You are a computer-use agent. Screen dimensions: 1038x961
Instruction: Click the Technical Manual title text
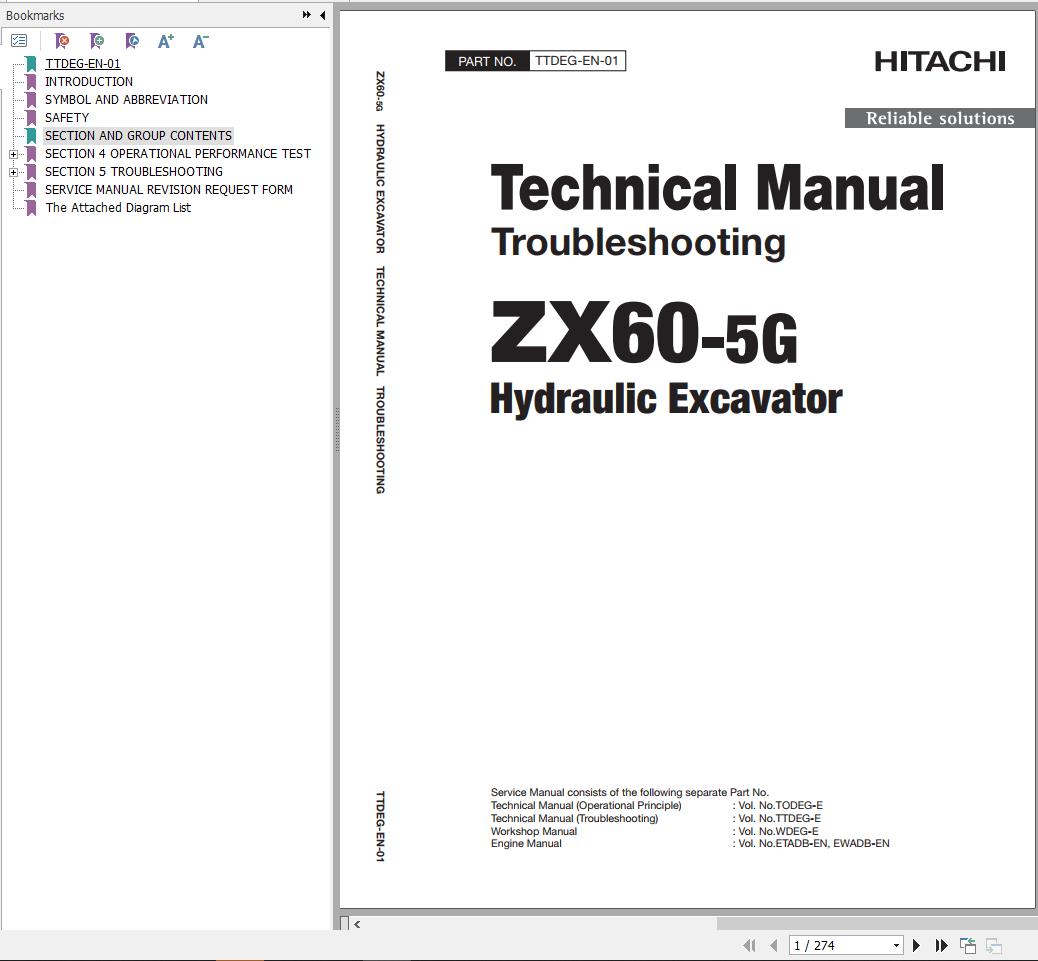[x=717, y=188]
